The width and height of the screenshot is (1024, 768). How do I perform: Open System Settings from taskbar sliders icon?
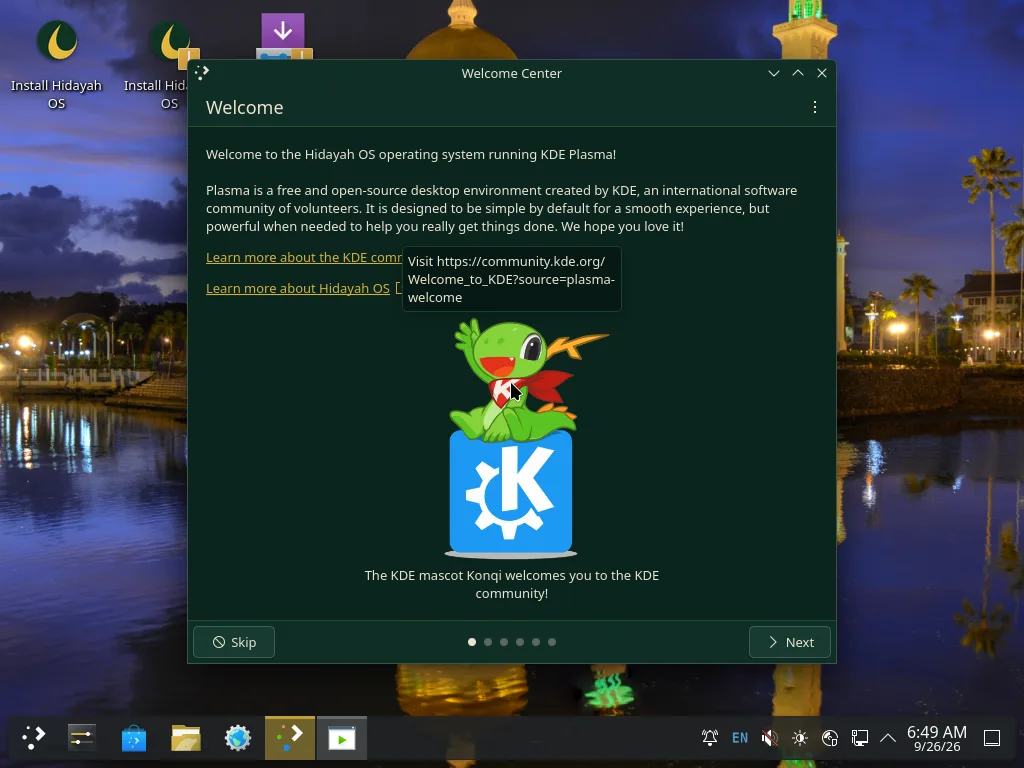pos(82,738)
